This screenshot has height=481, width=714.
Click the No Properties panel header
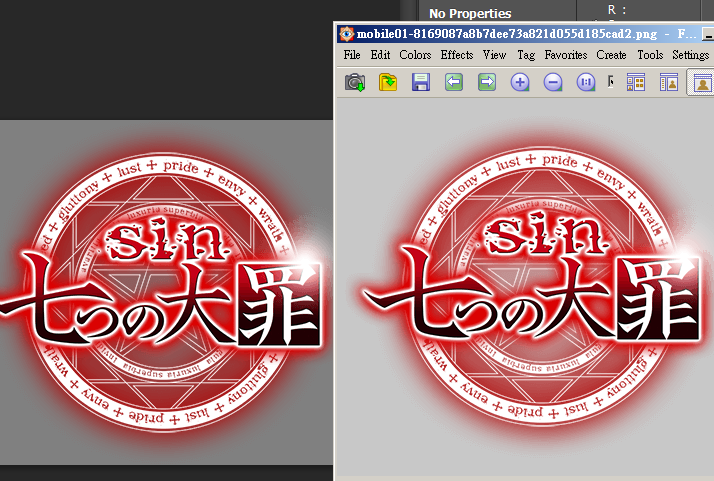(470, 14)
